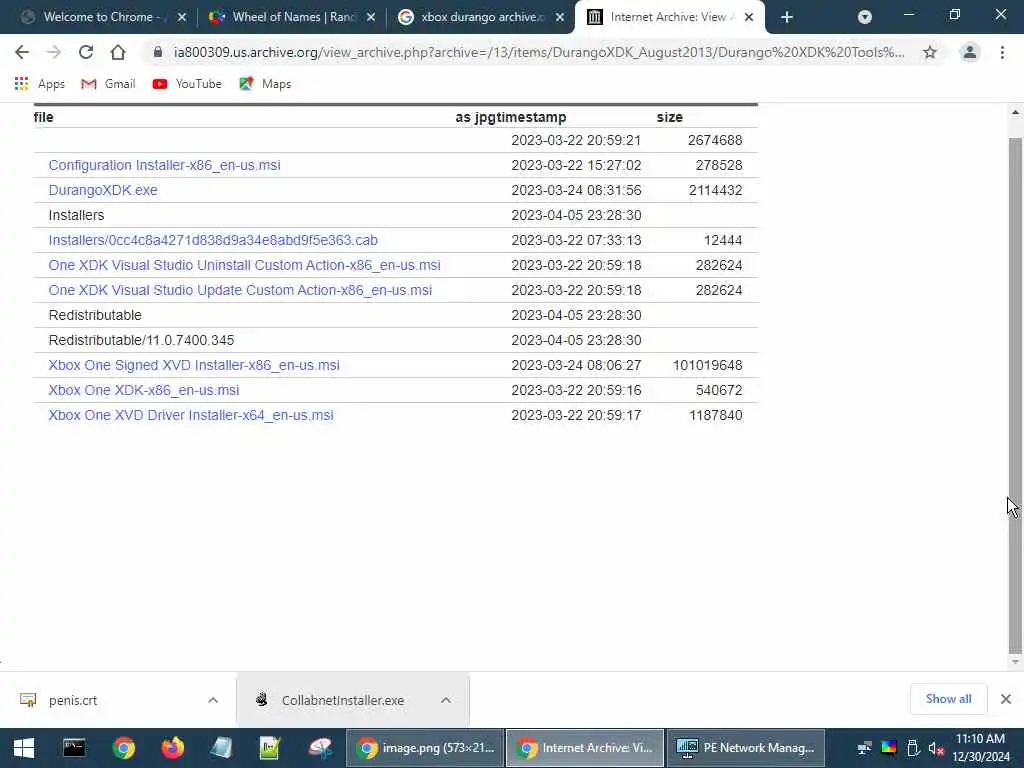1024x768 pixels.
Task: Select the Redistributable/11.0.7400.345 row text
Action: [x=141, y=340]
